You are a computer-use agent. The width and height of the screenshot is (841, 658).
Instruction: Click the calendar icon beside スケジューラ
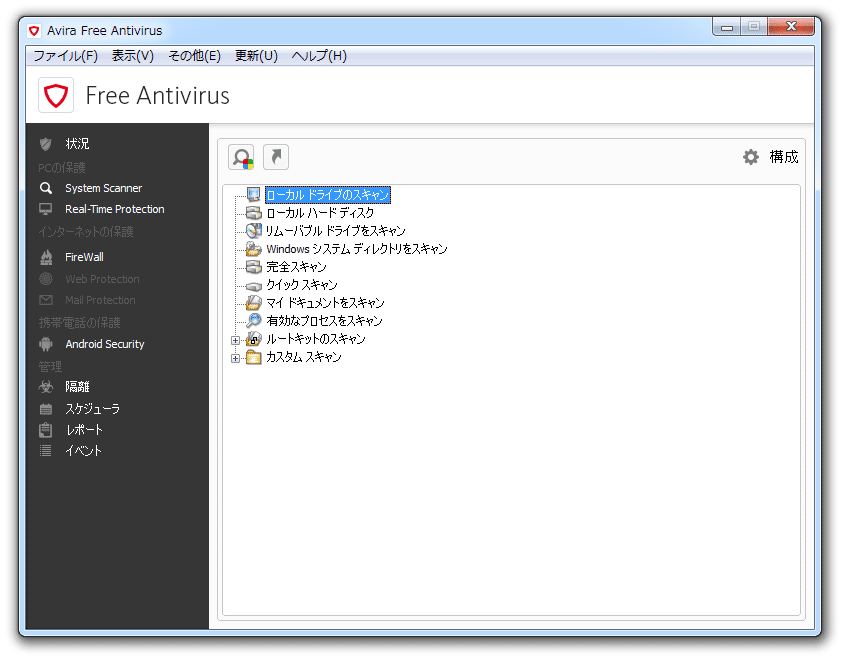pyautogui.click(x=46, y=409)
